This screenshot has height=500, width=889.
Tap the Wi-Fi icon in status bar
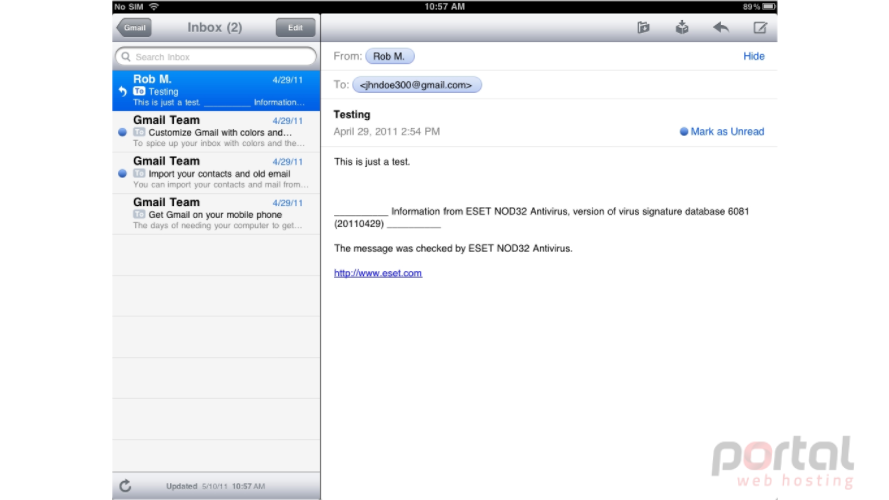pyautogui.click(x=154, y=7)
